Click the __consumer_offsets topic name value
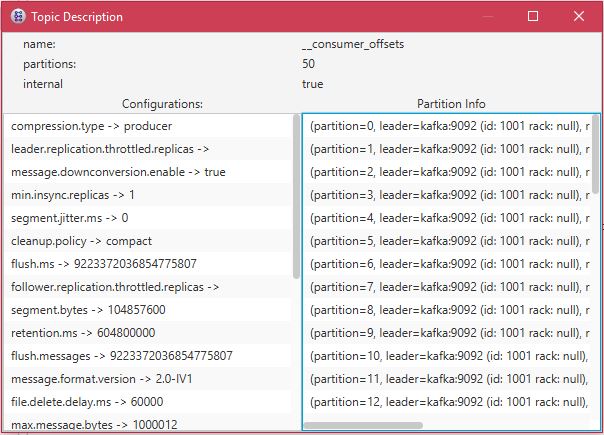The width and height of the screenshot is (604, 435). pos(352,44)
